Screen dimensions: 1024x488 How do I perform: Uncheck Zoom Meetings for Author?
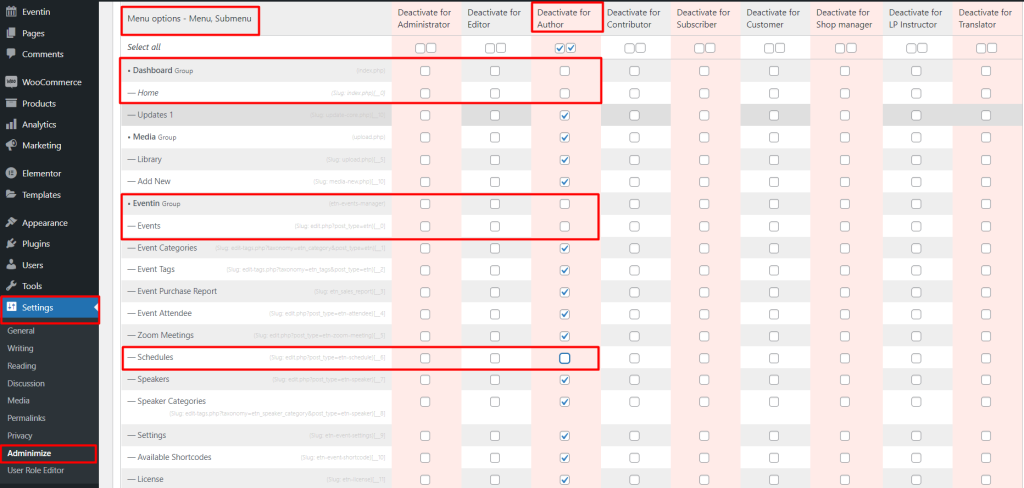565,336
